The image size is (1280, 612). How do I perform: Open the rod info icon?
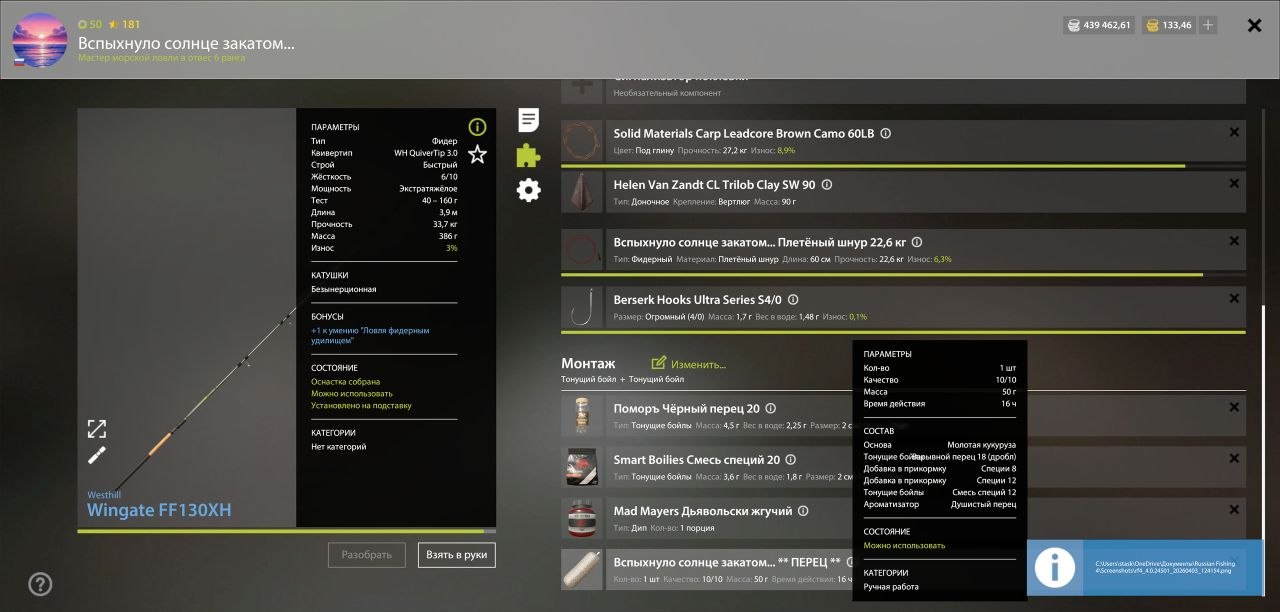477,127
